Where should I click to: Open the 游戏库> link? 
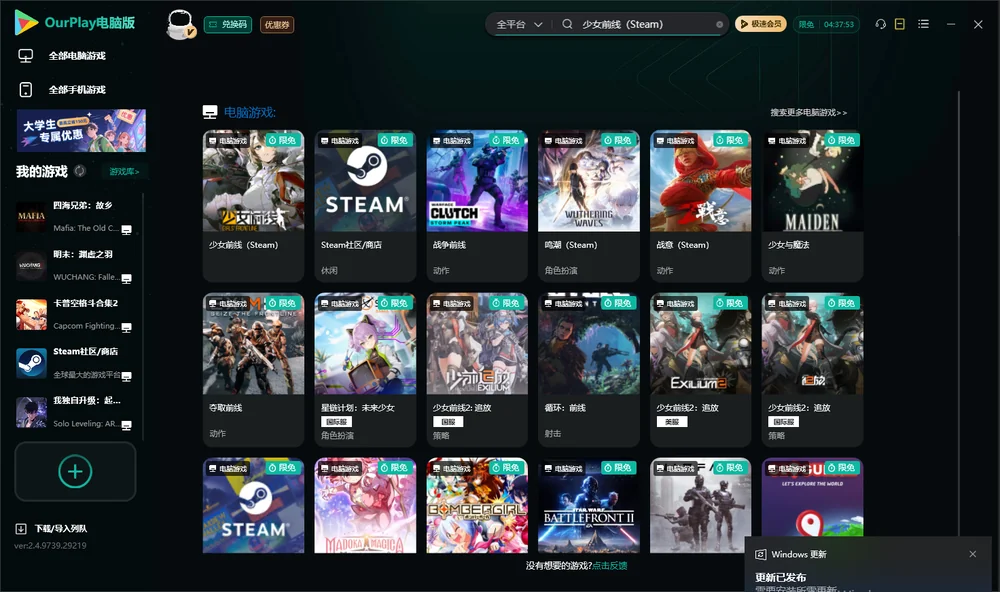pyautogui.click(x=124, y=172)
